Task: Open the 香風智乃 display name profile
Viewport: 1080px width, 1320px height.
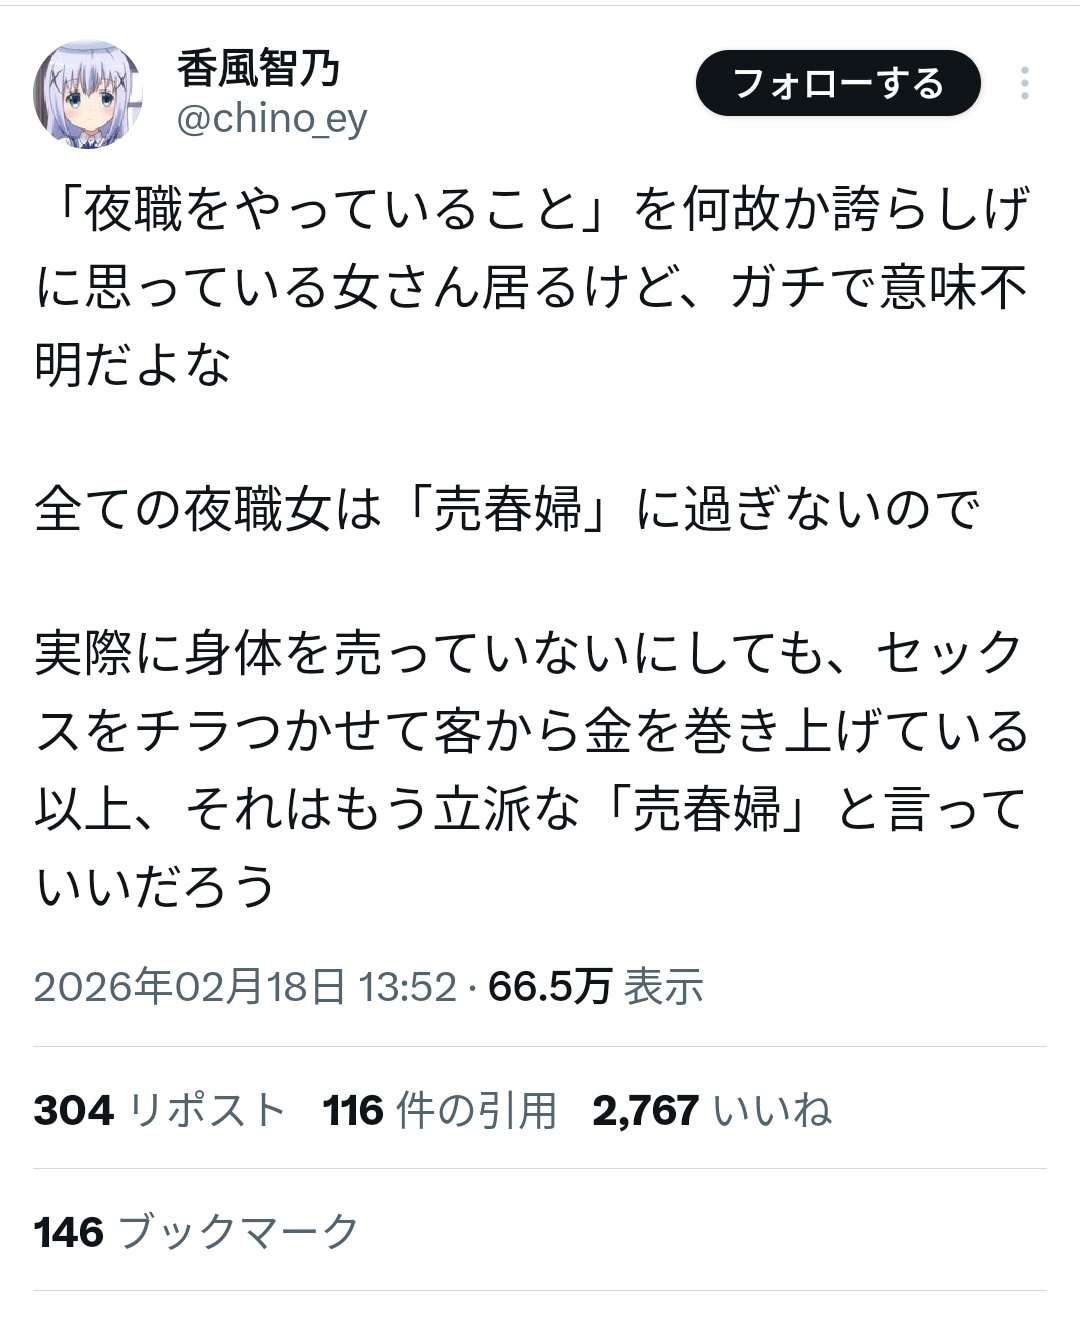Action: pos(259,68)
